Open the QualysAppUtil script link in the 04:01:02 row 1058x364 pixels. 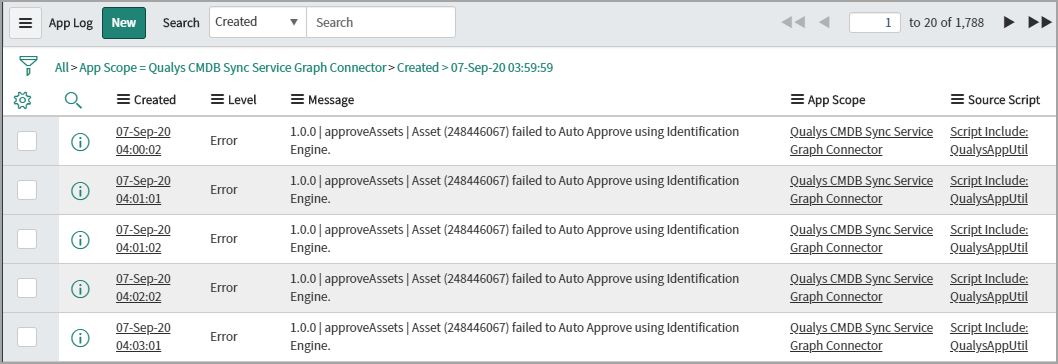point(989,238)
